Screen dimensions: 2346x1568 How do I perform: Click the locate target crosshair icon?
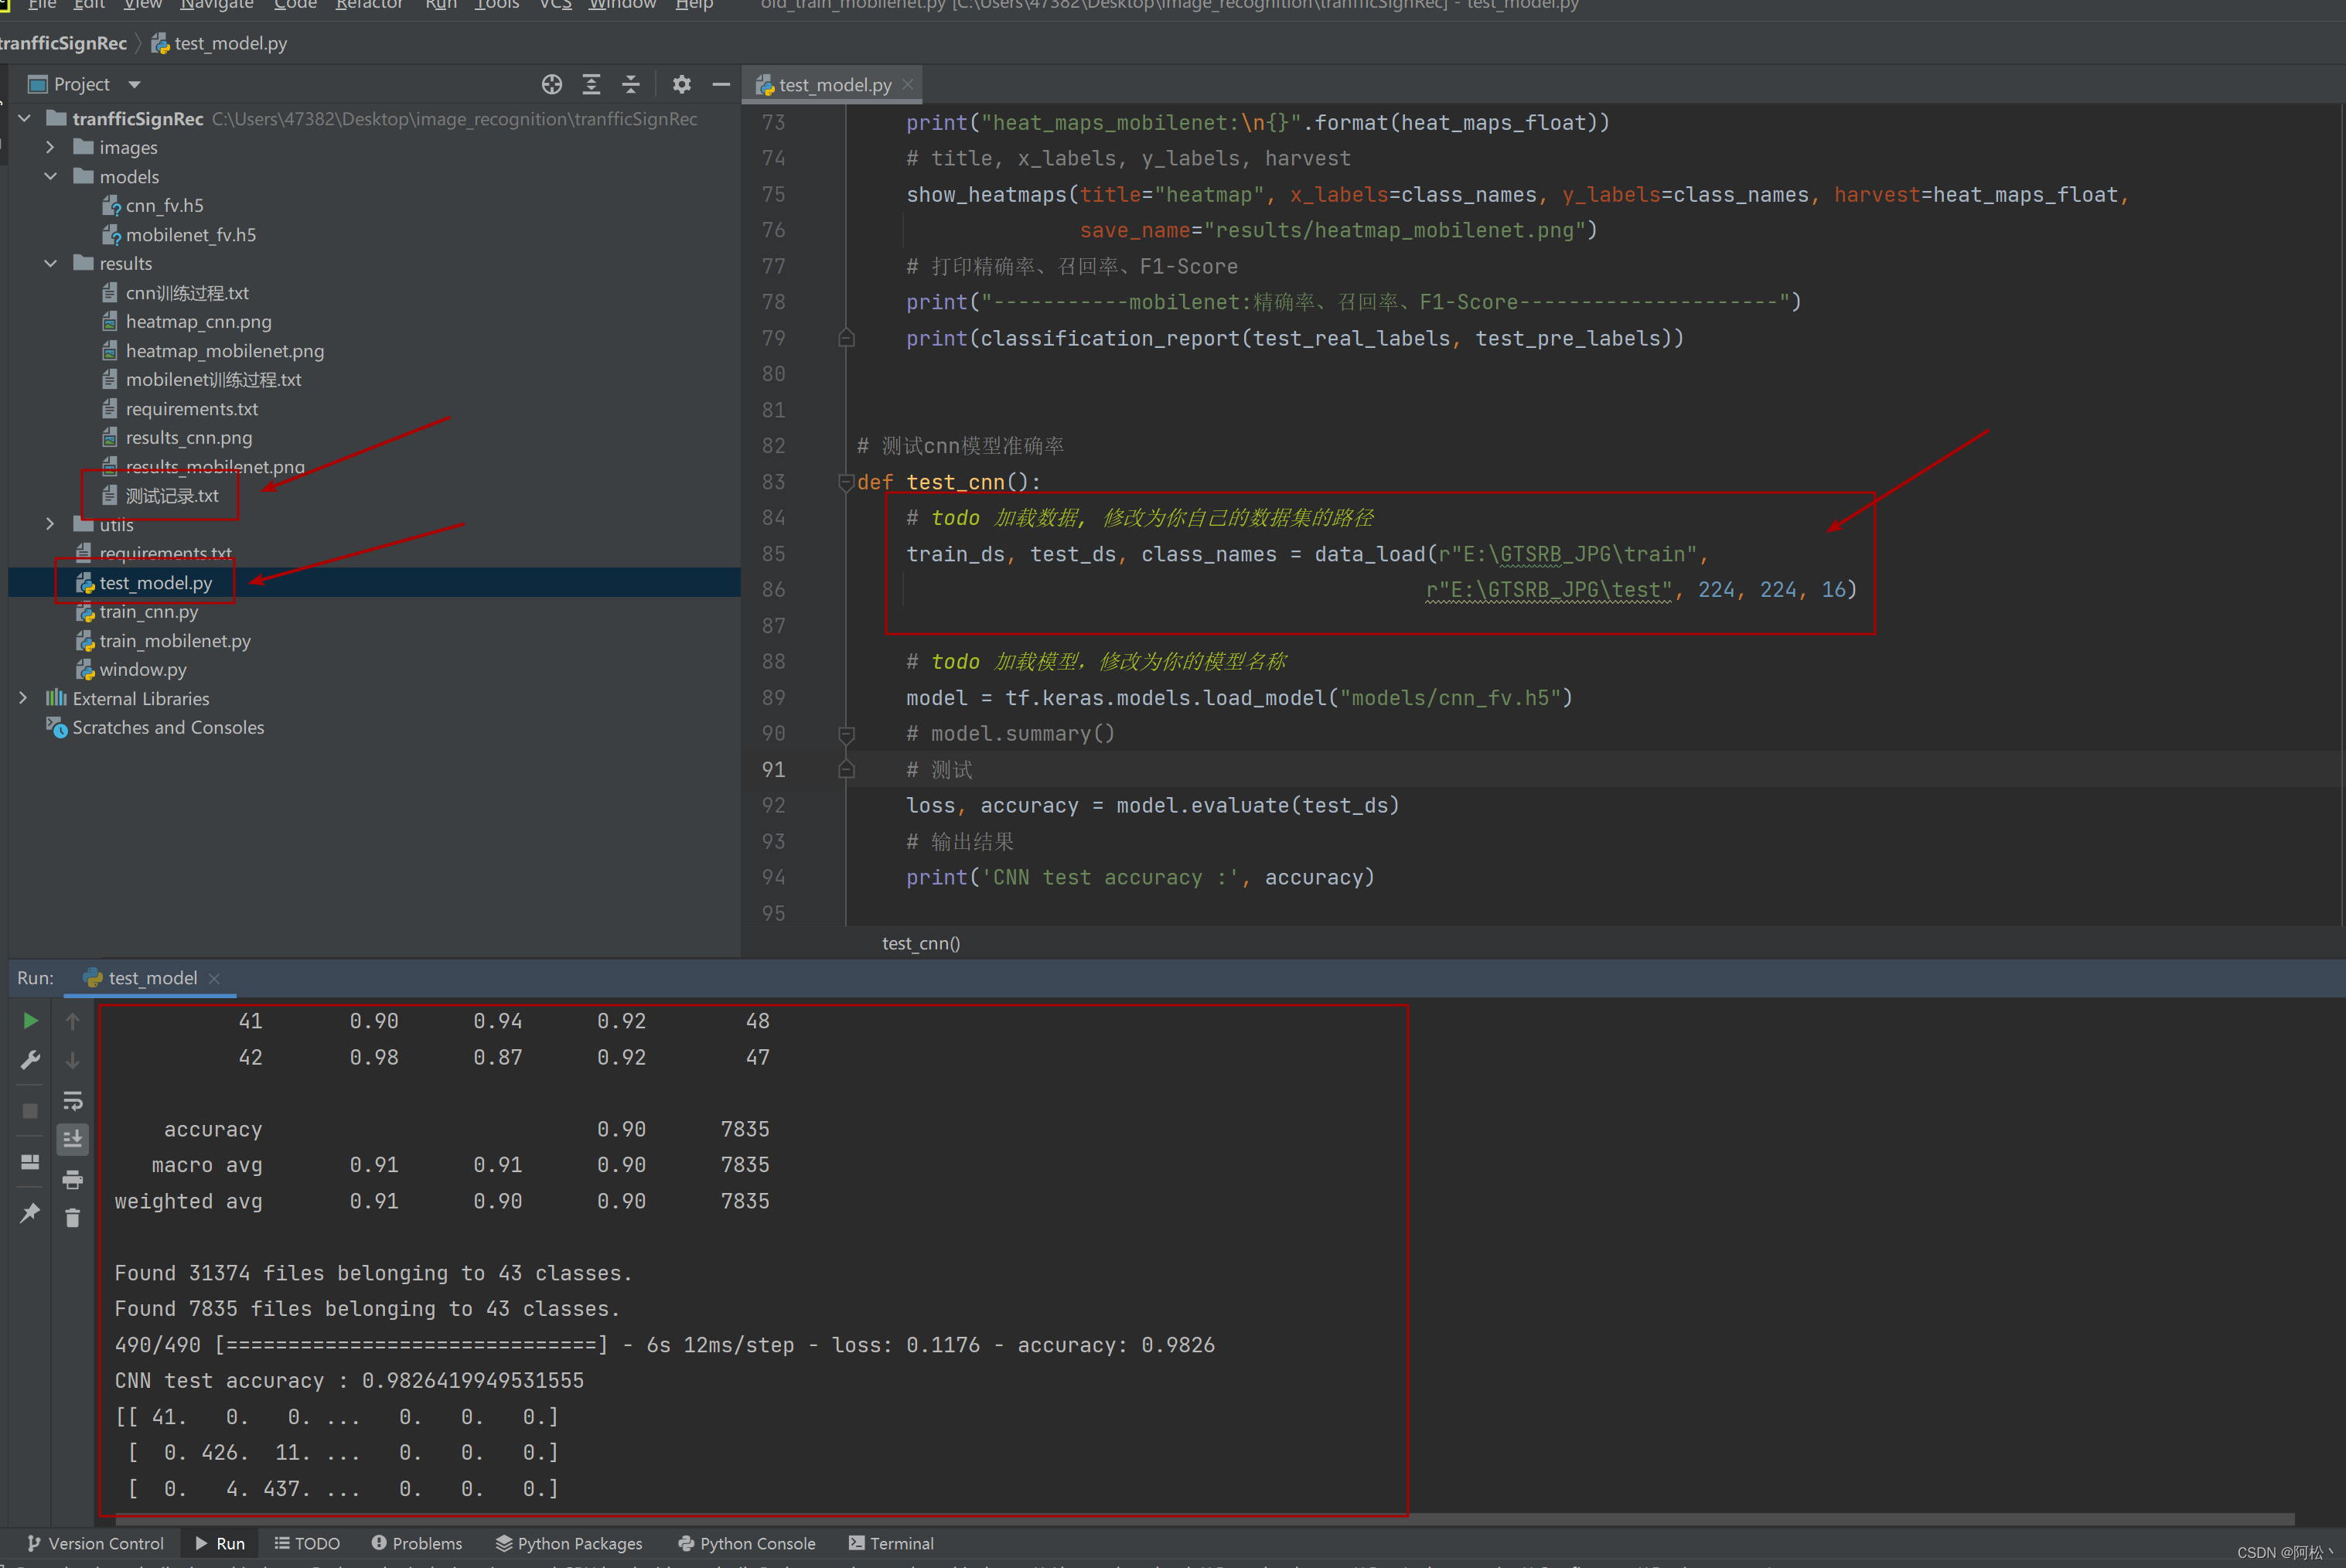click(551, 84)
